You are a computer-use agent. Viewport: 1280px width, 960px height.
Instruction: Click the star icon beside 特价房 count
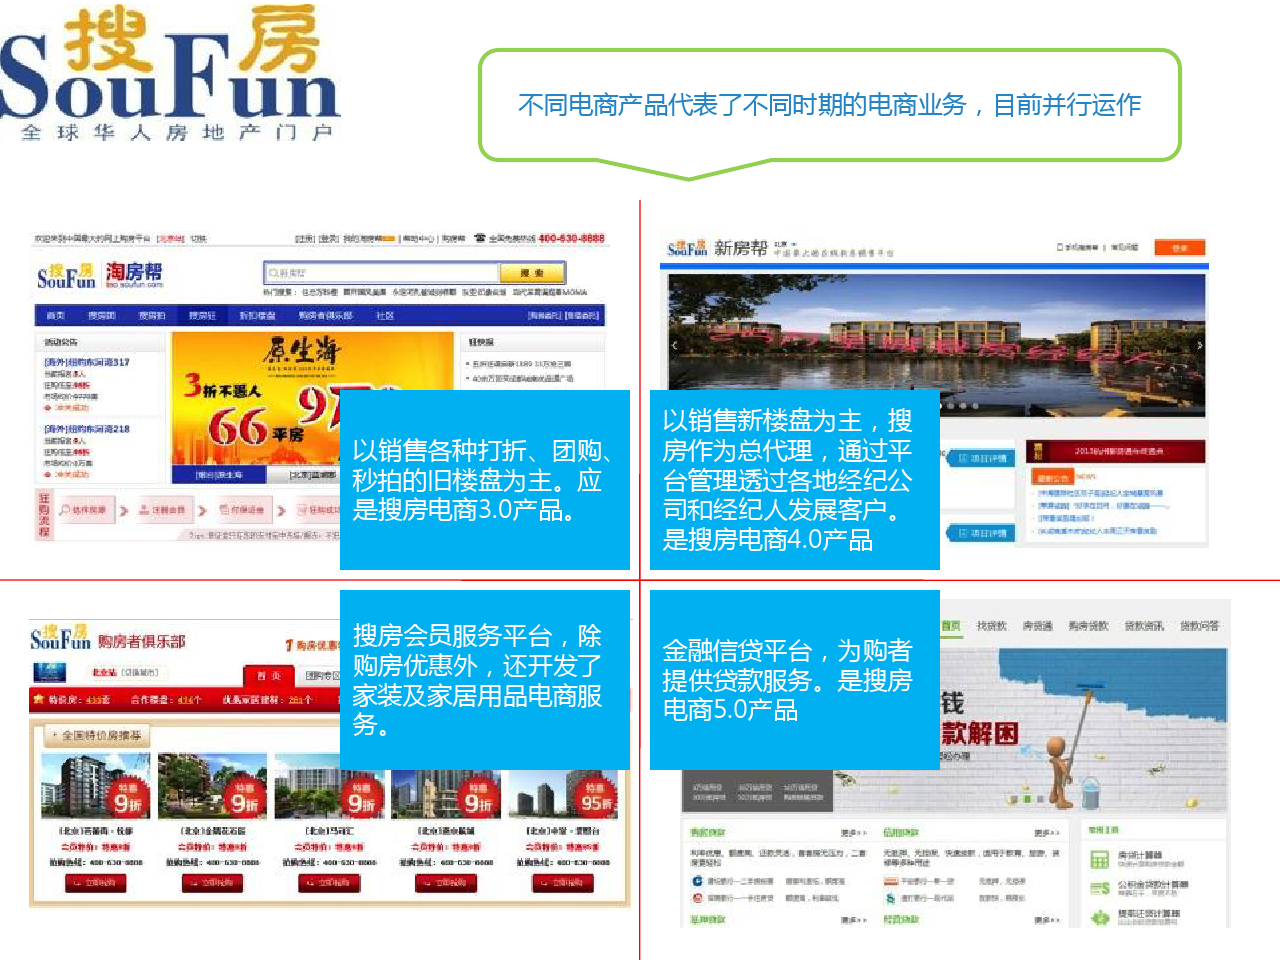coord(38,699)
